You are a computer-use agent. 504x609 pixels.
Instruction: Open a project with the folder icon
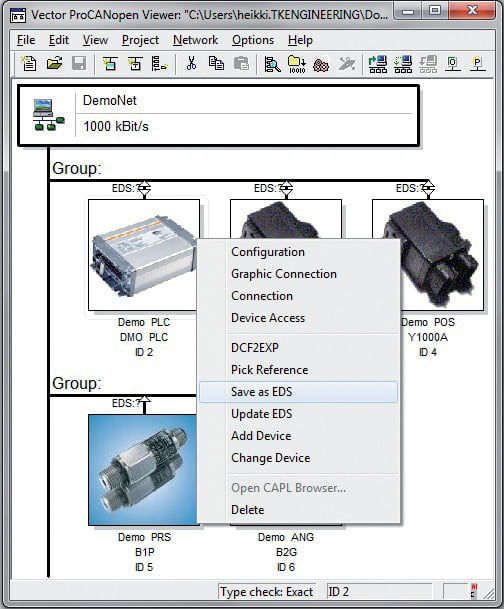(54, 64)
